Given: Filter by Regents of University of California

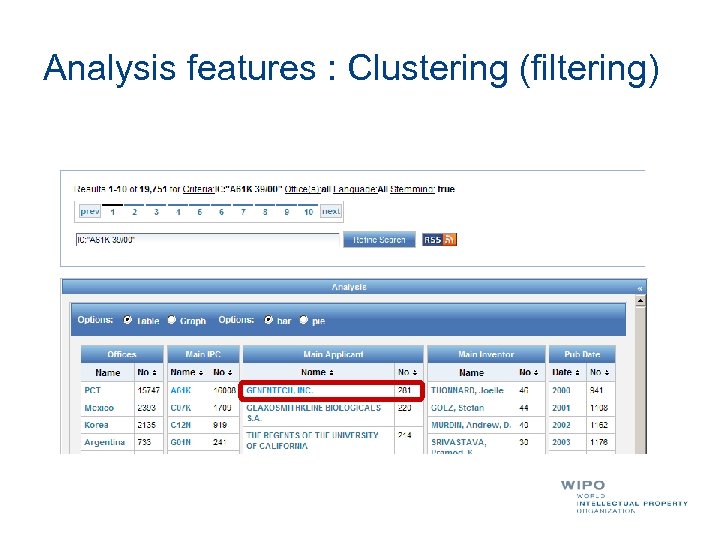Looking at the screenshot, I should [x=312, y=440].
